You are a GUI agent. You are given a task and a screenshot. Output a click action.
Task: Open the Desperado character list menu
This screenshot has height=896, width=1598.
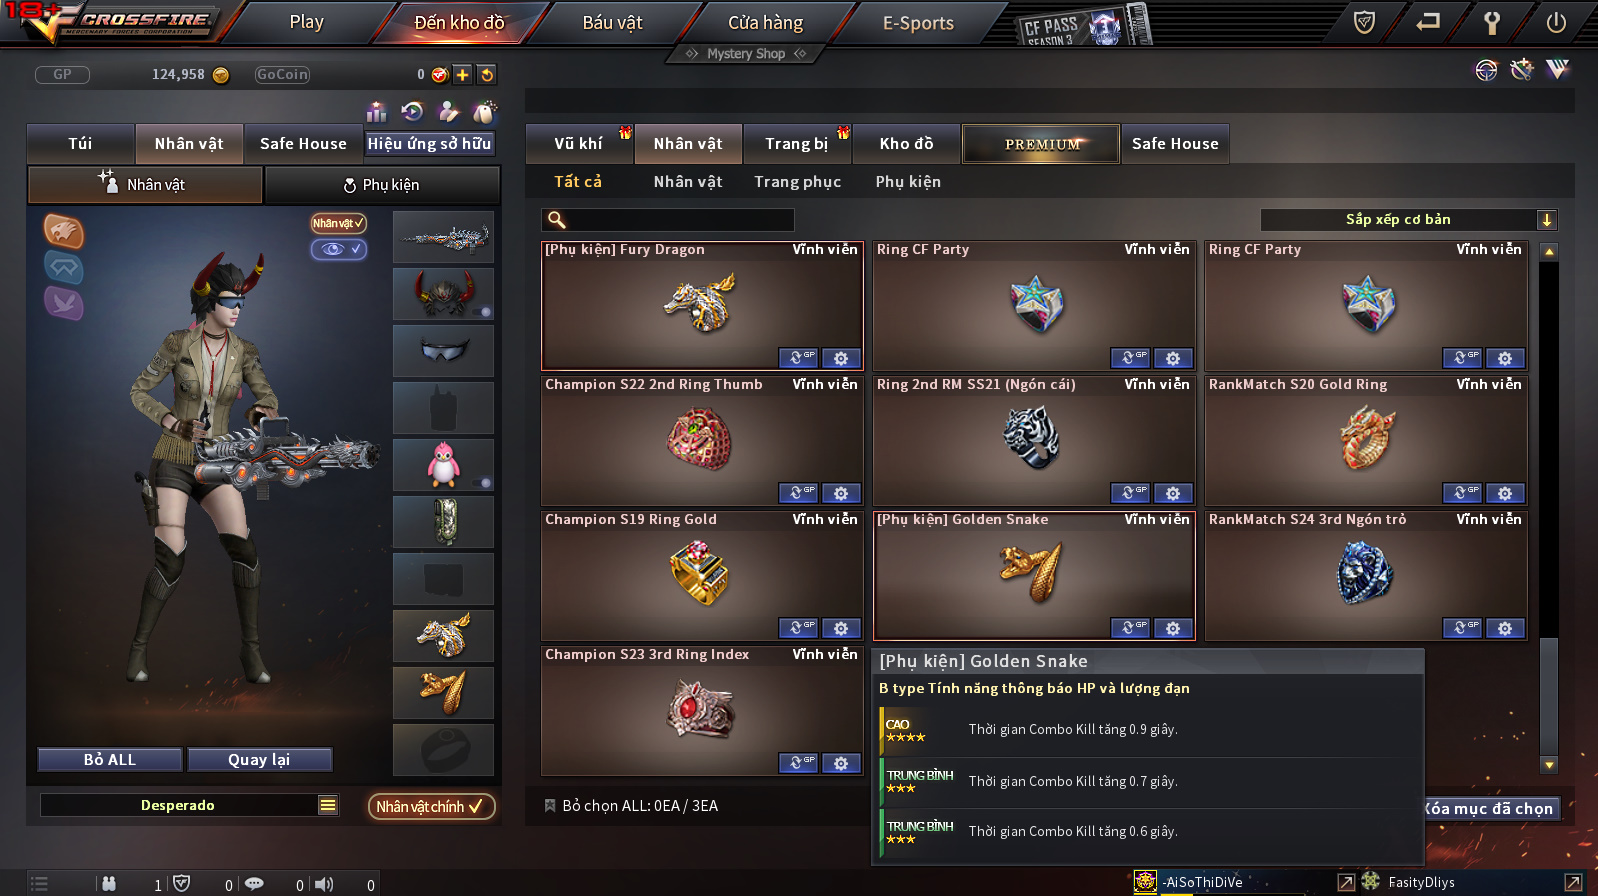[327, 805]
